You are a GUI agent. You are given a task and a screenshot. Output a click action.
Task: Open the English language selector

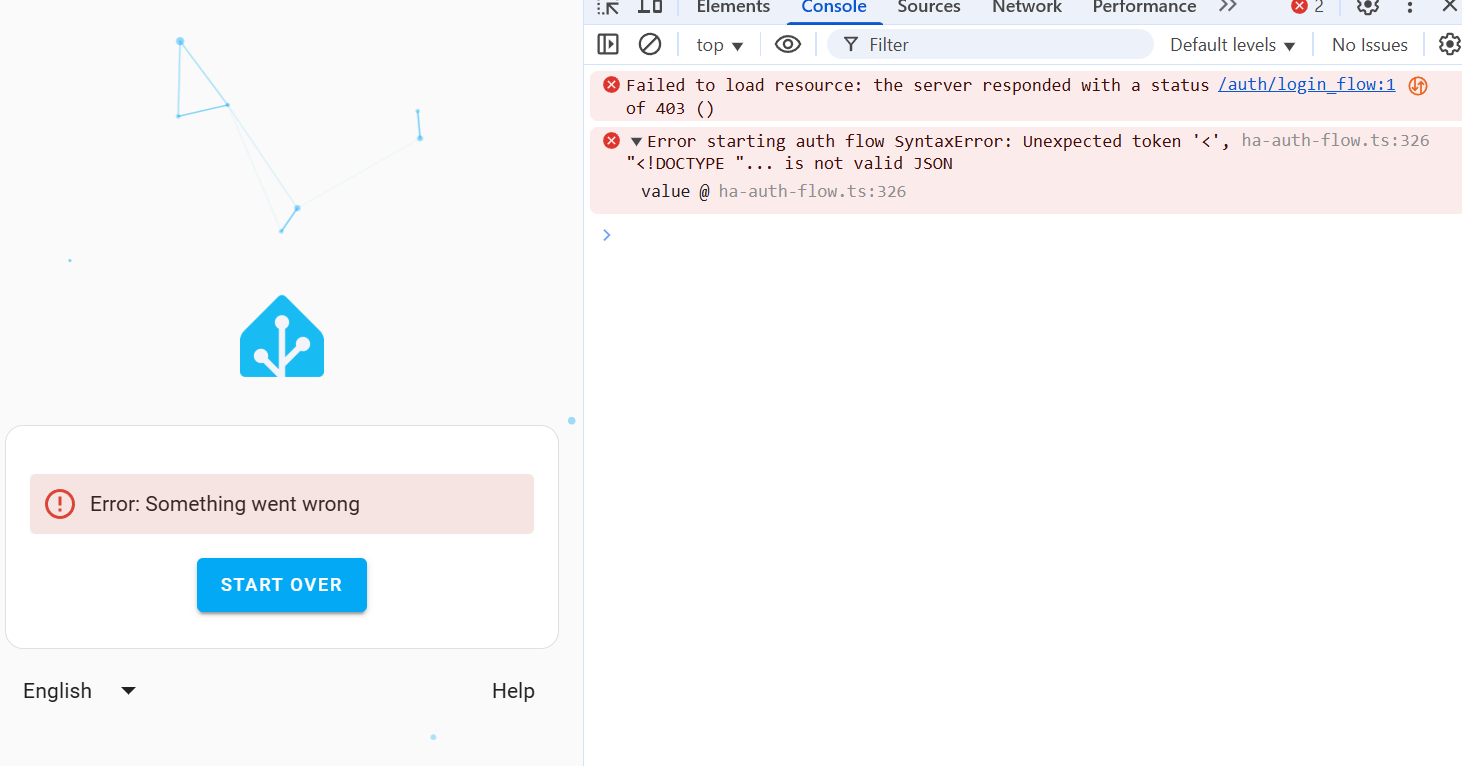click(79, 690)
